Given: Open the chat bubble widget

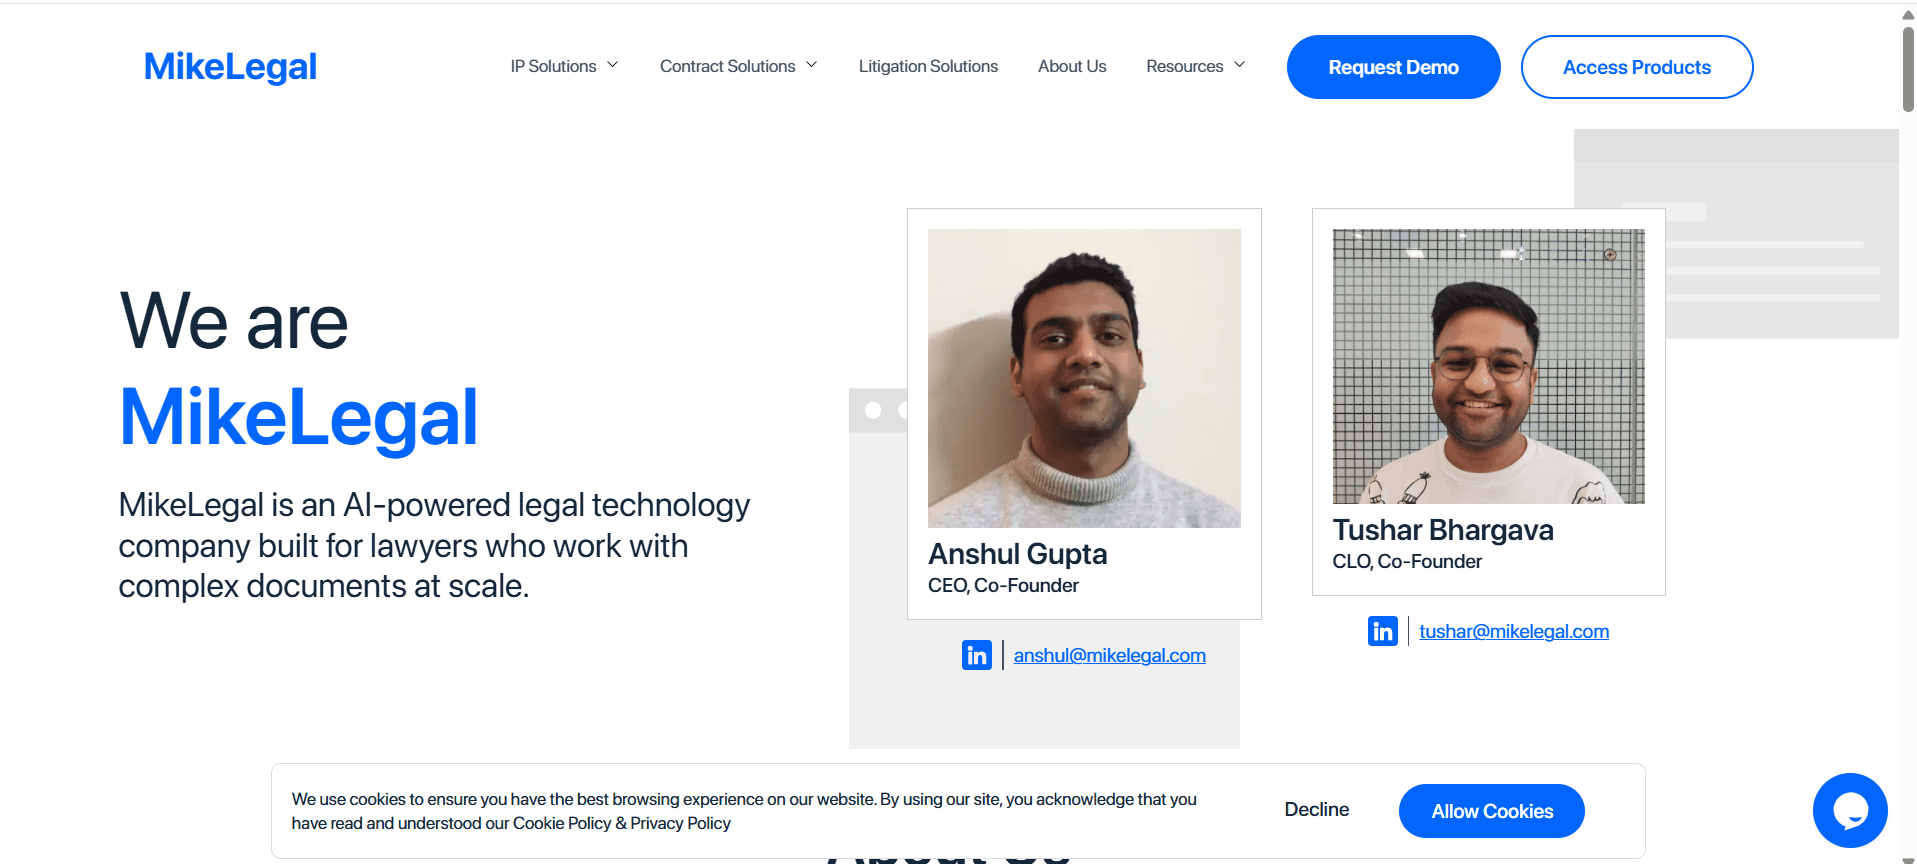Looking at the screenshot, I should [1849, 810].
